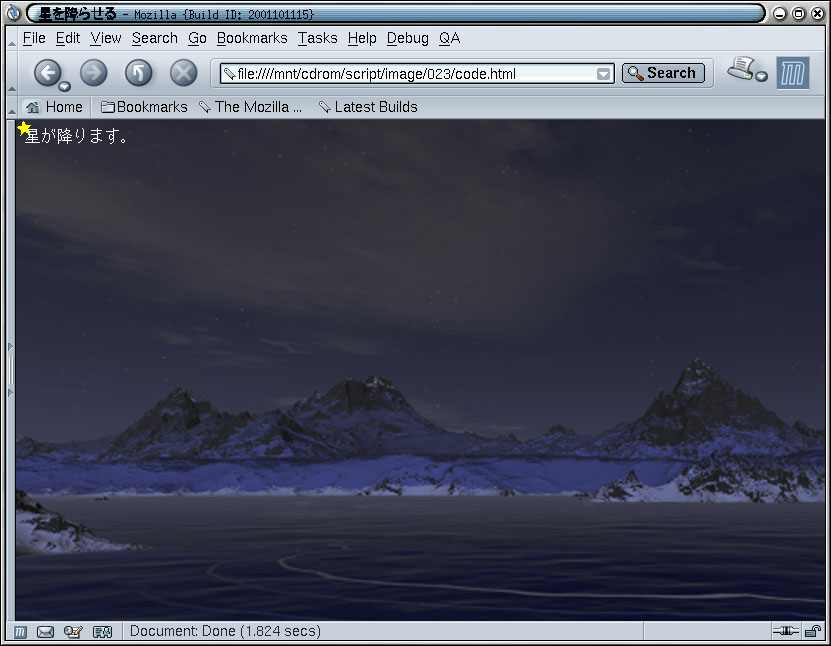
Task: Open the Help menu
Action: [362, 38]
